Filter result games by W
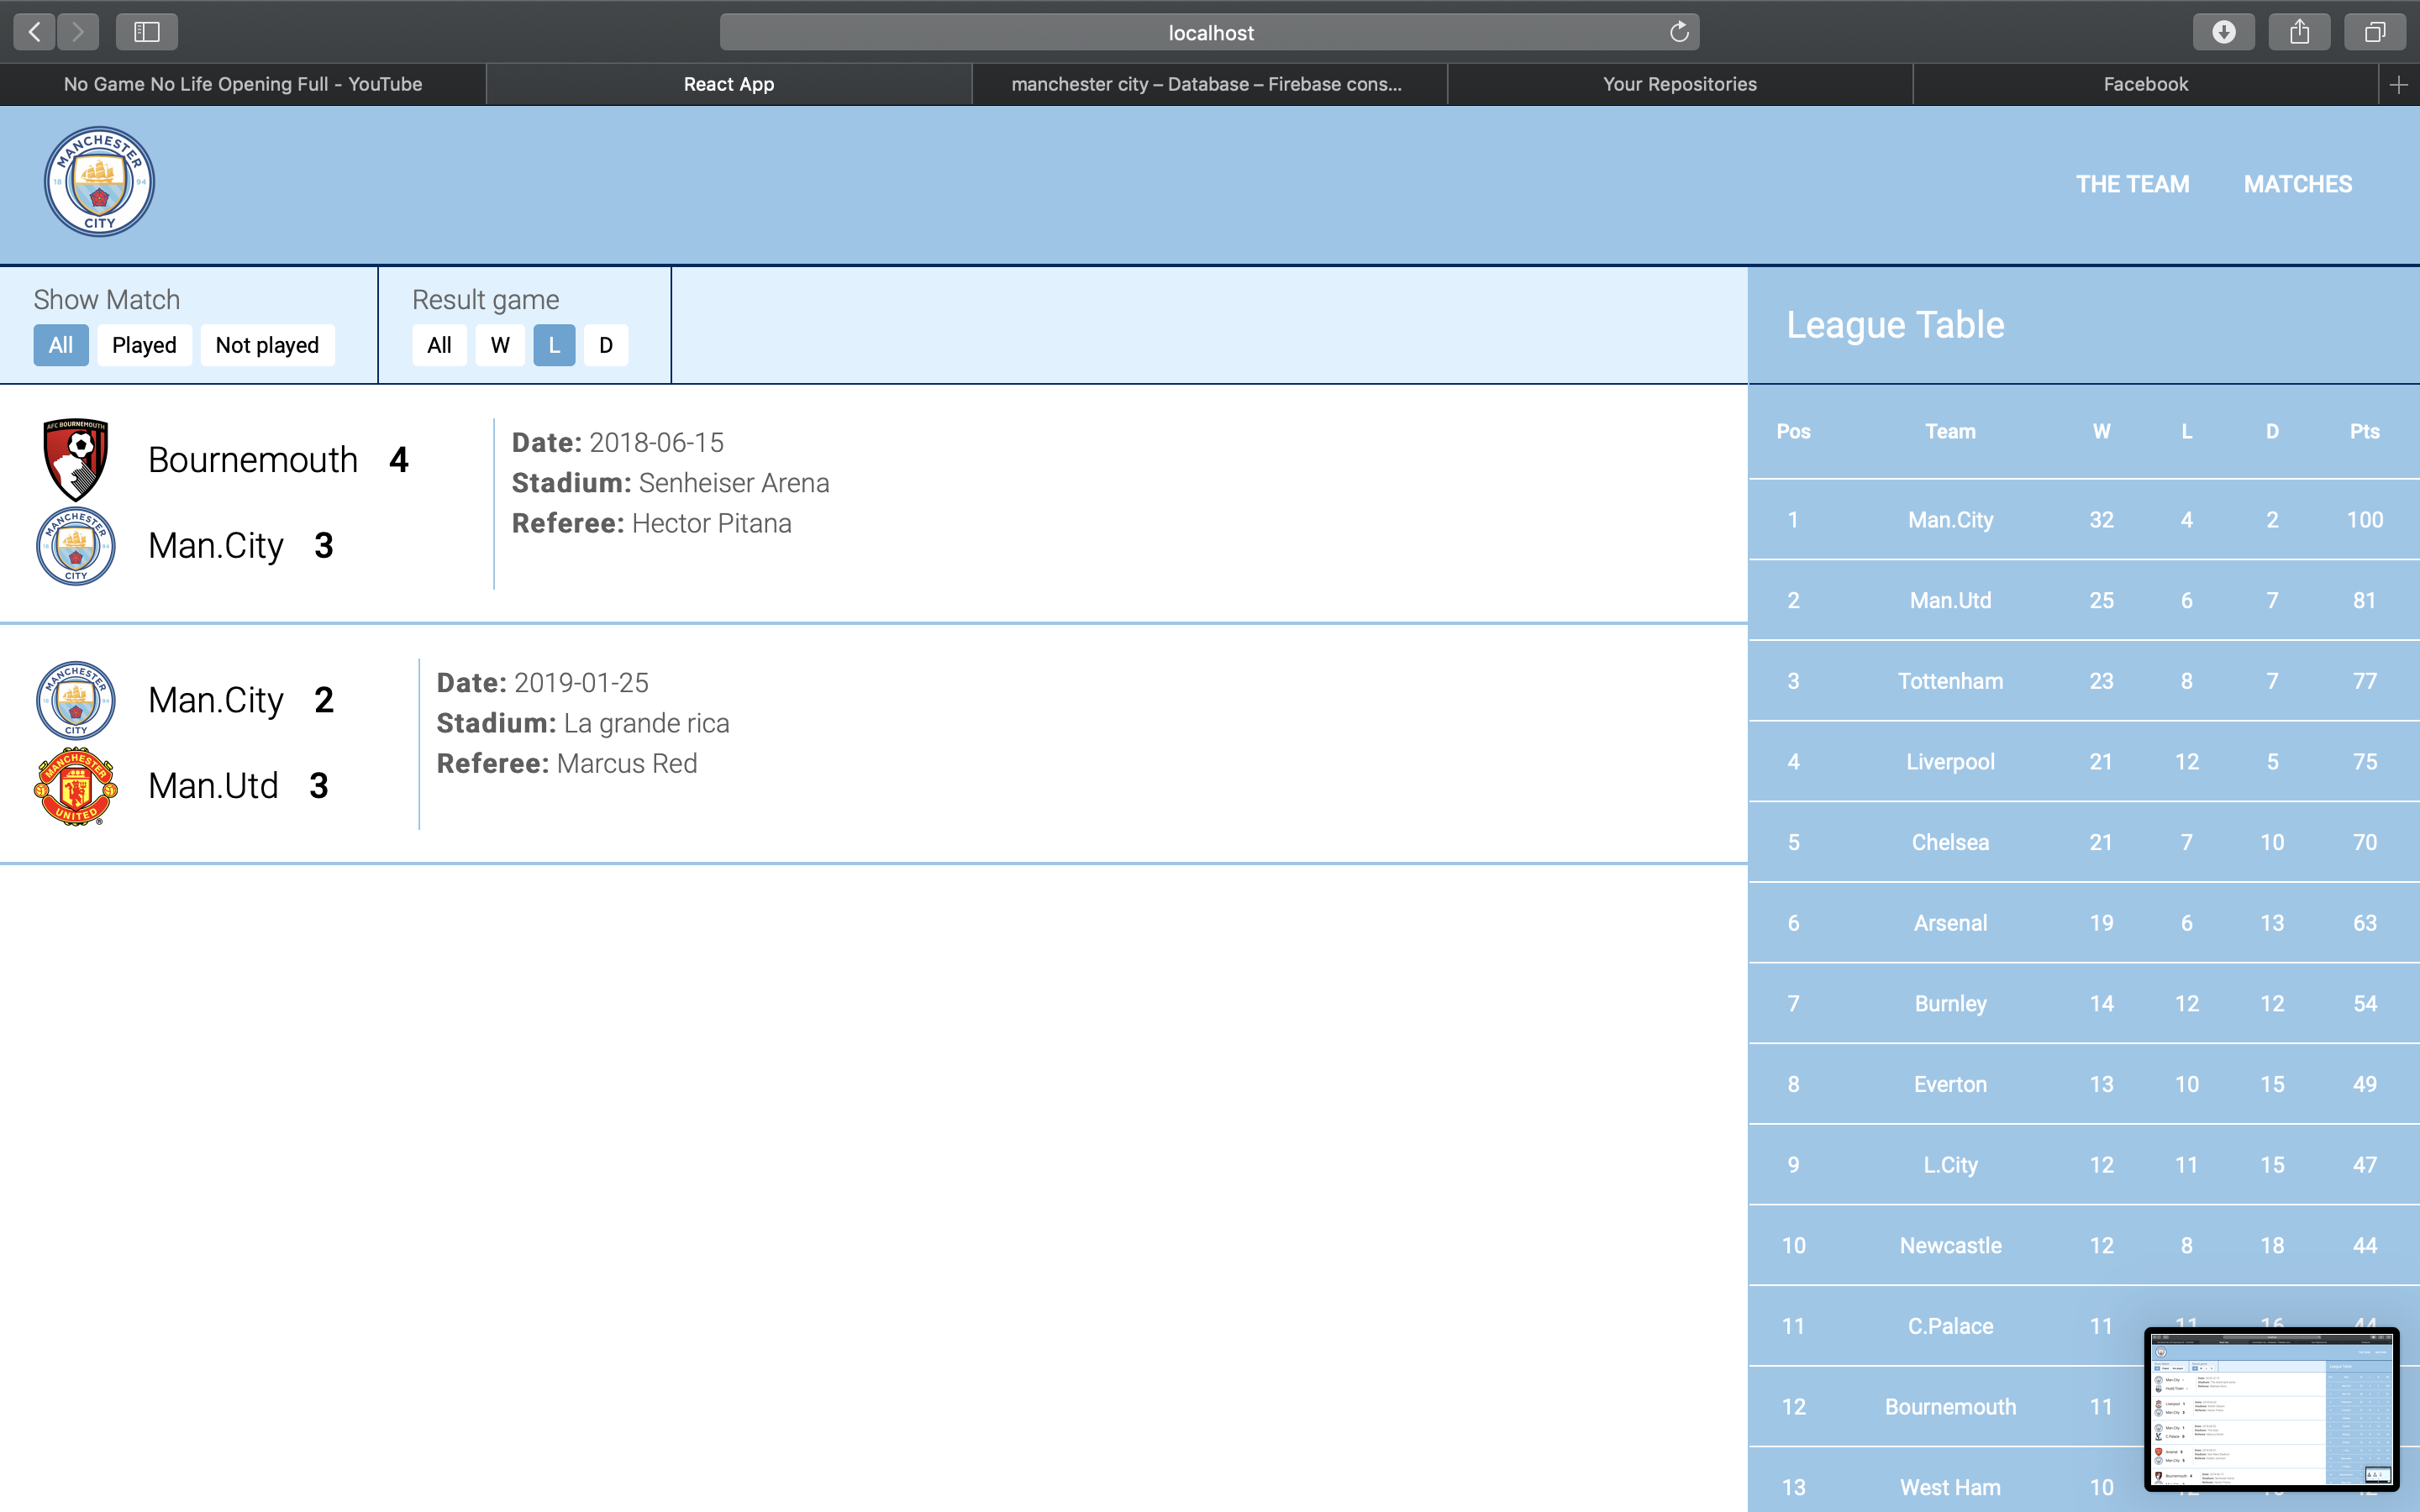The image size is (2420, 1512). pos(500,345)
